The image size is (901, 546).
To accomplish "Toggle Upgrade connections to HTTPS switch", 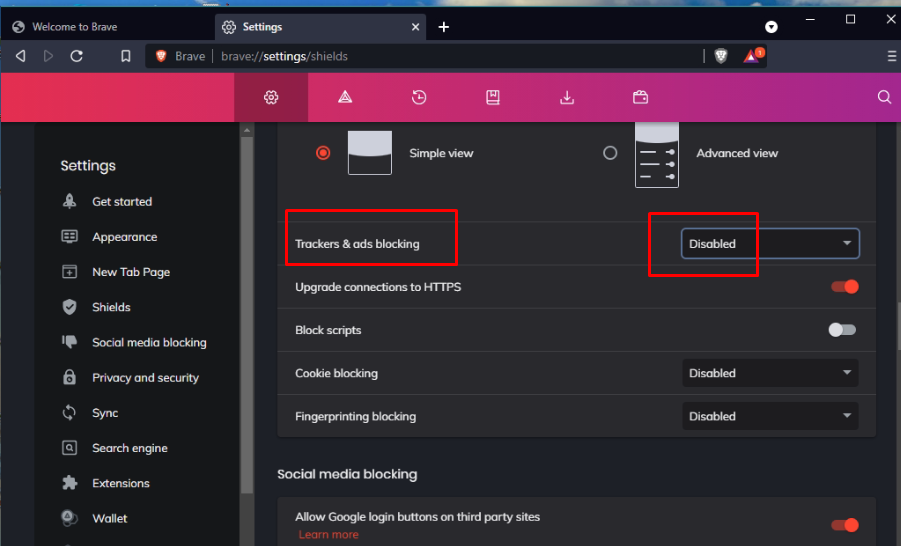I will tap(845, 286).
